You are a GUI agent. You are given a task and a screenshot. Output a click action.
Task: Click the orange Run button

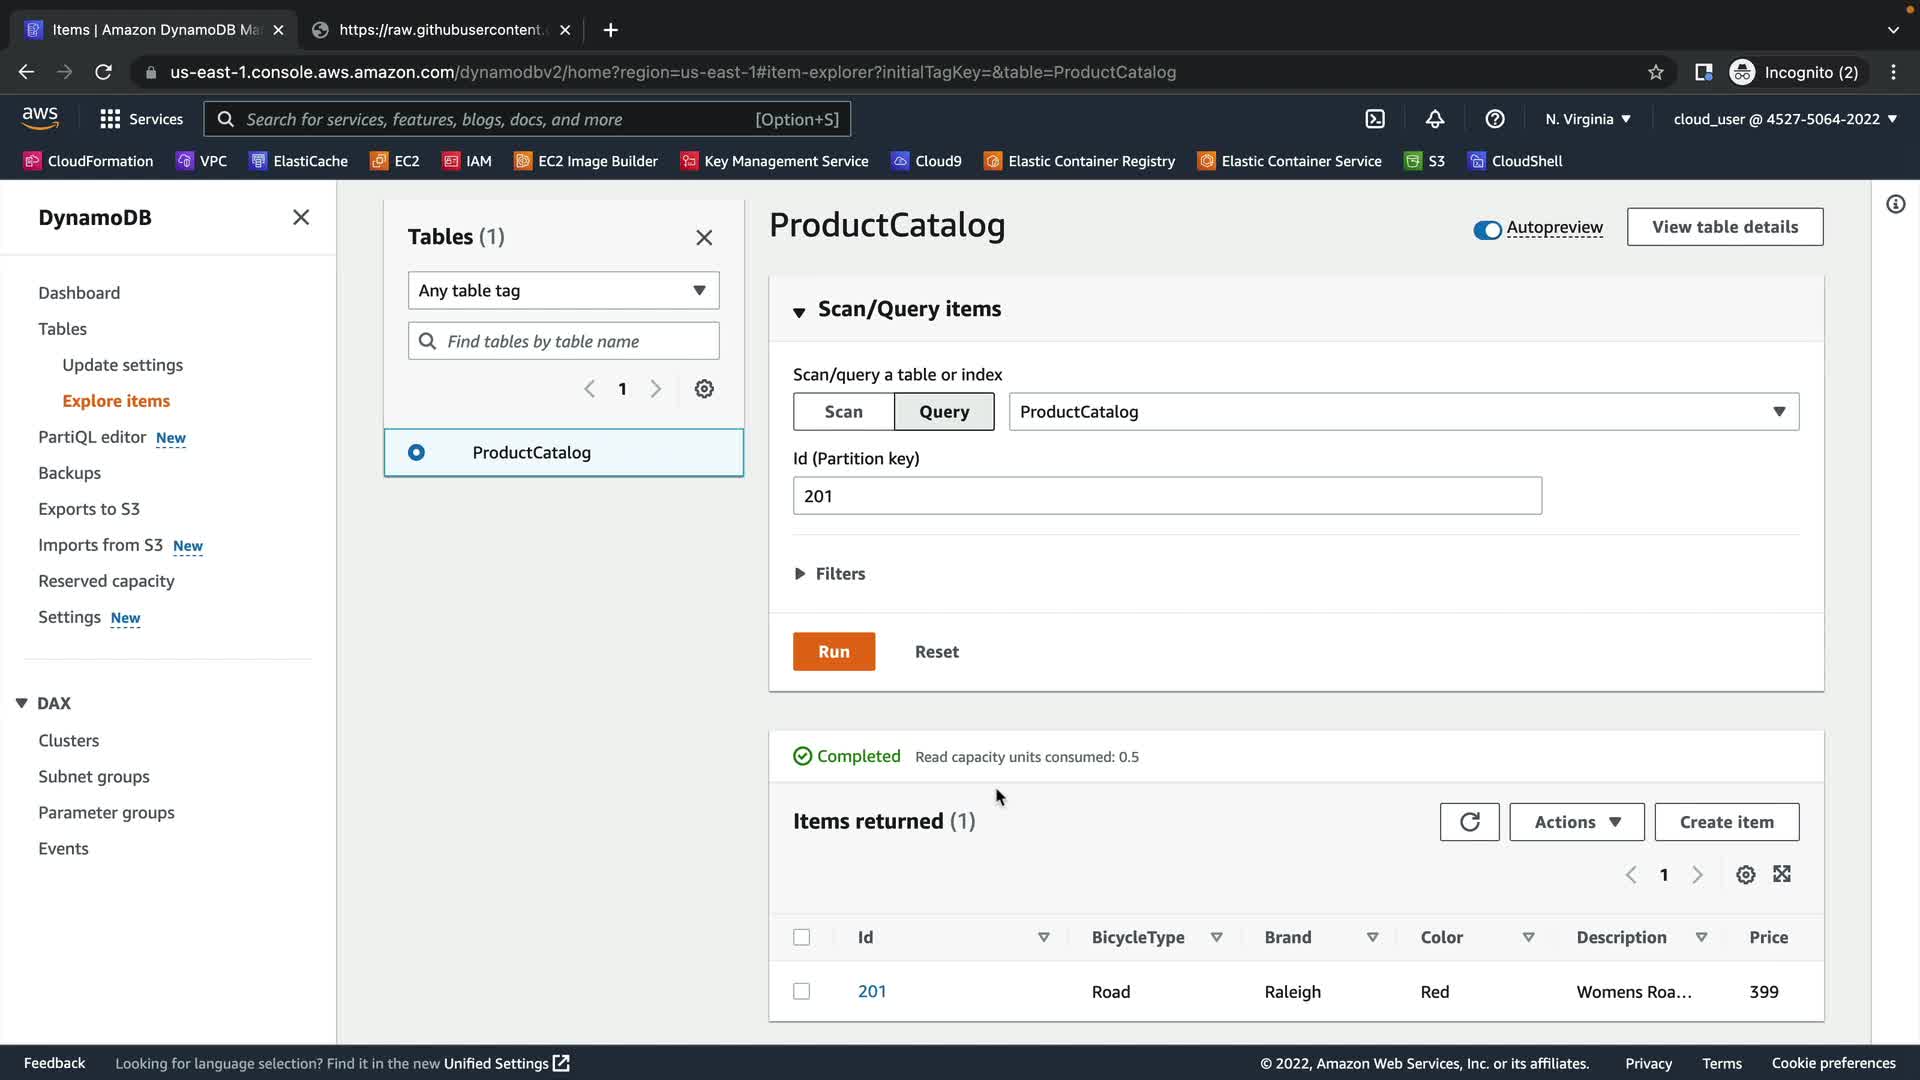tap(833, 652)
